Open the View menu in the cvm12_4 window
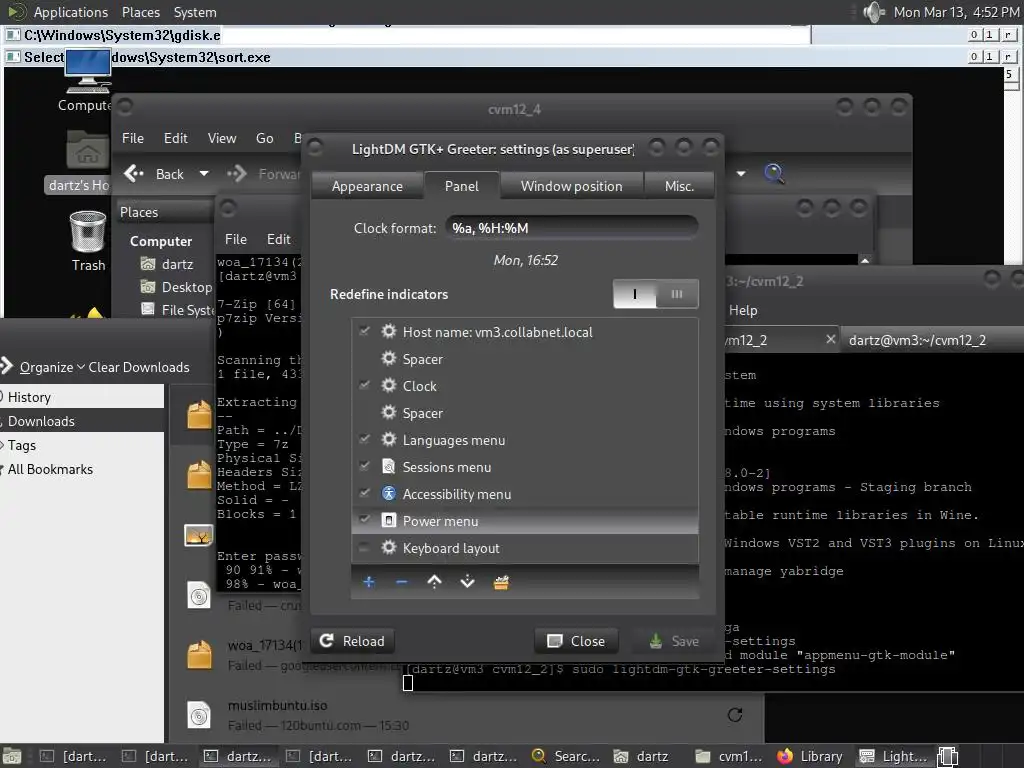Viewport: 1024px width, 768px height. click(222, 138)
